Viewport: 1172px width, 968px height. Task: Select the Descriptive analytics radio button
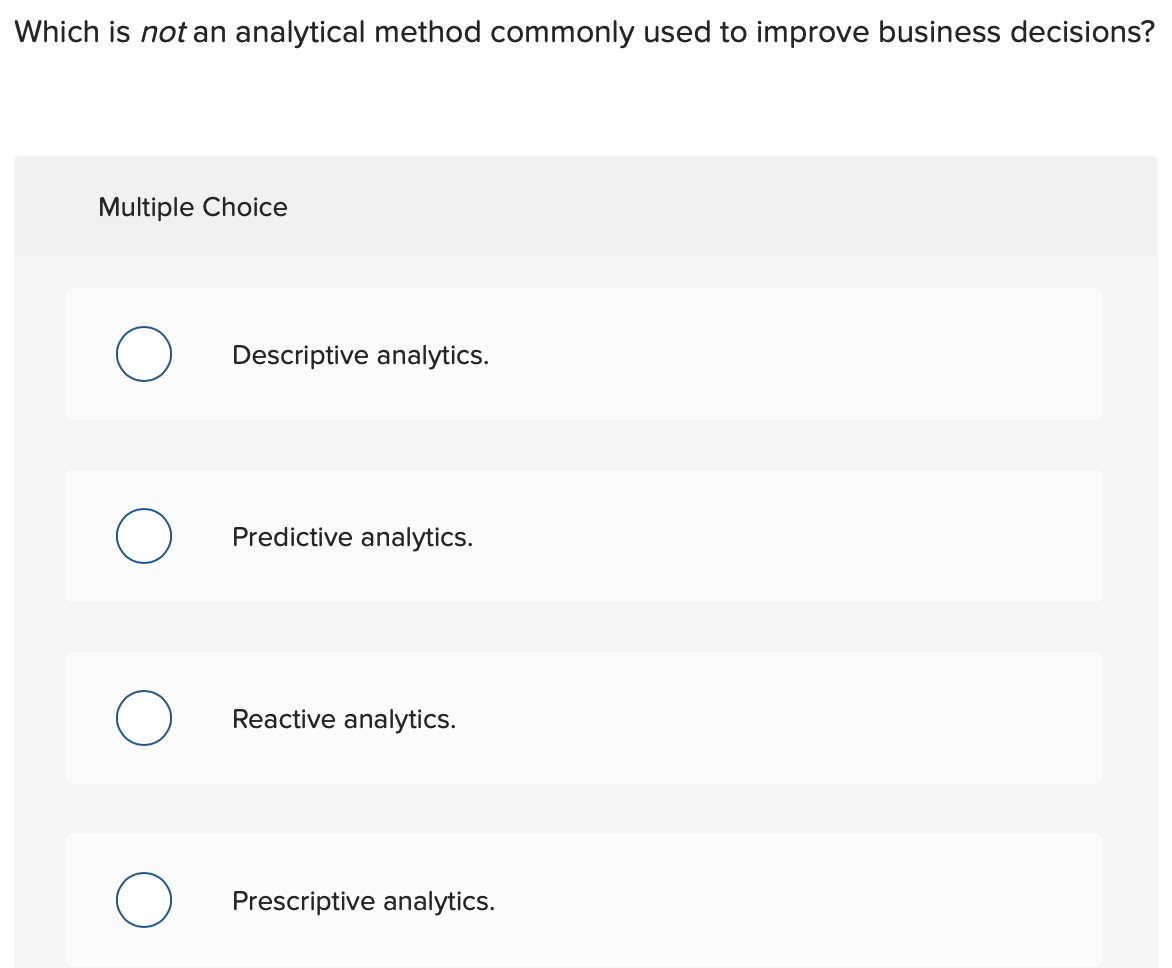click(143, 353)
